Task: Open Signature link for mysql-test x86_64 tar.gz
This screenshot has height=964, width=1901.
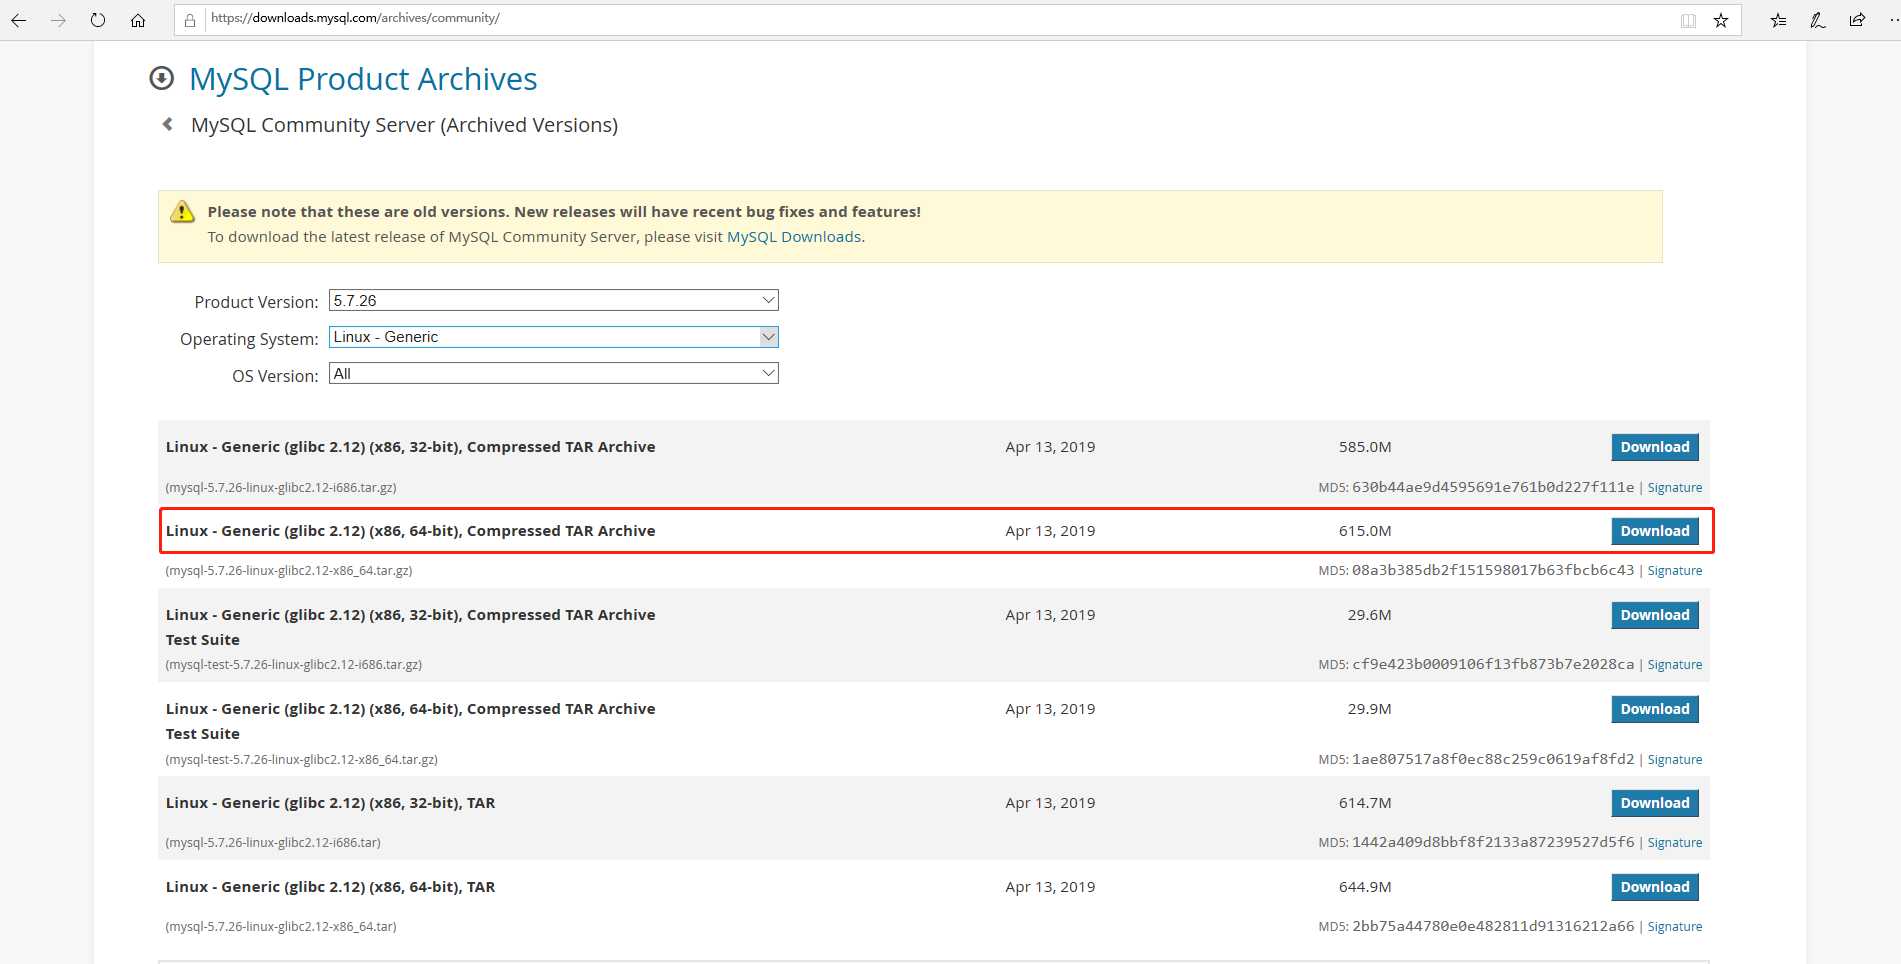Action: (1675, 760)
